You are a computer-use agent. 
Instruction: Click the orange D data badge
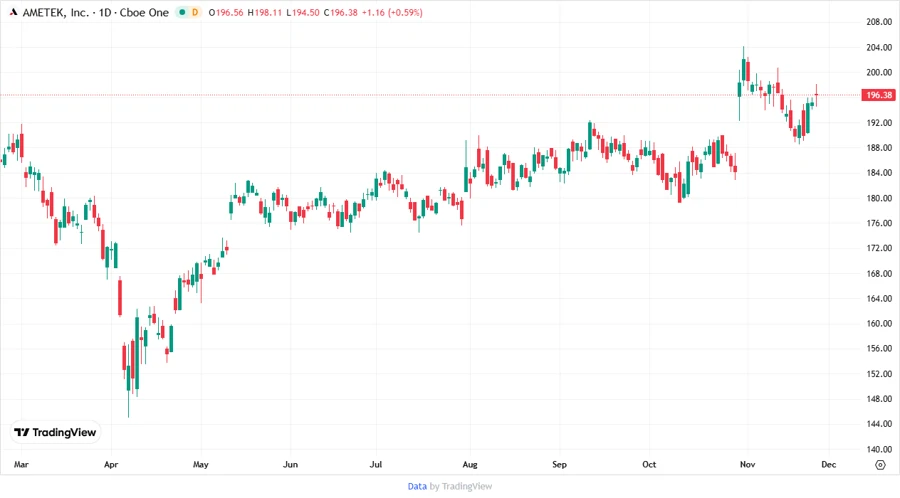(195, 12)
